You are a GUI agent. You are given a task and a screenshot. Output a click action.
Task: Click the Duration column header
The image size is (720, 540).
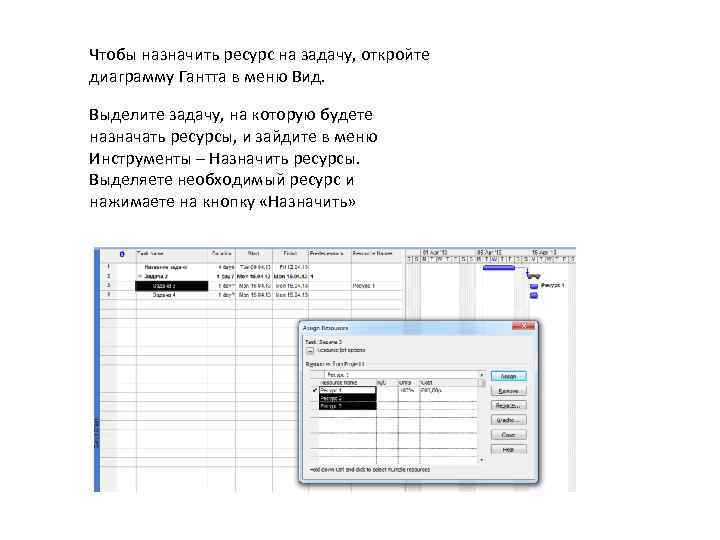pos(221,253)
